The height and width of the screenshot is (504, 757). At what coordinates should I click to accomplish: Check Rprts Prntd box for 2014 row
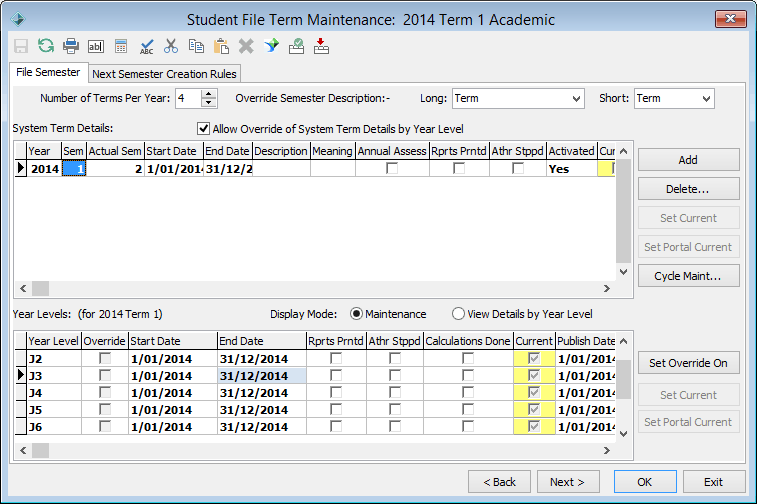pyautogui.click(x=459, y=168)
